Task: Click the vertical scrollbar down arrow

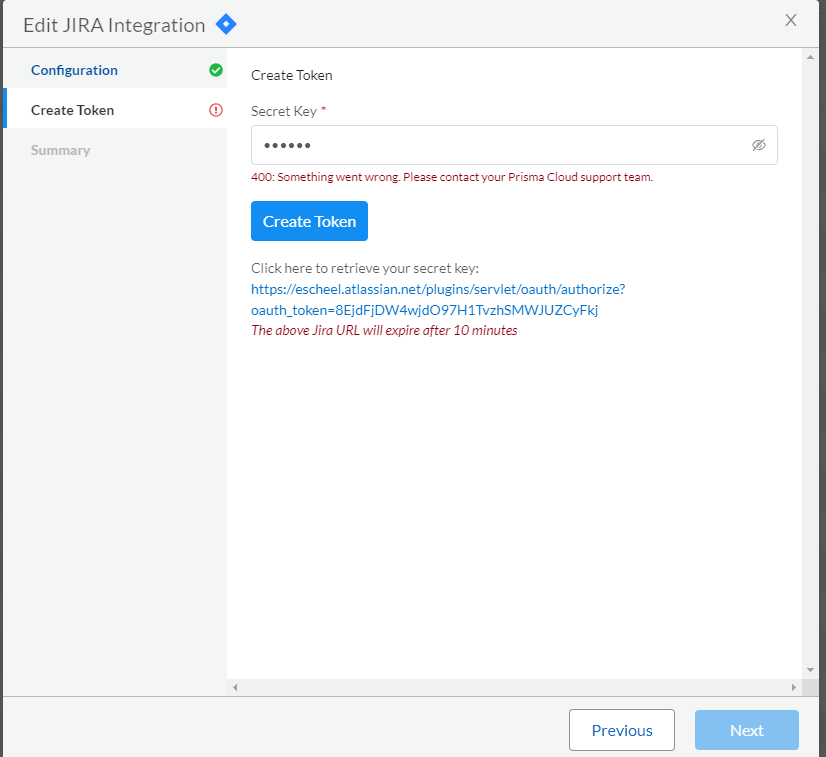Action: click(x=810, y=669)
